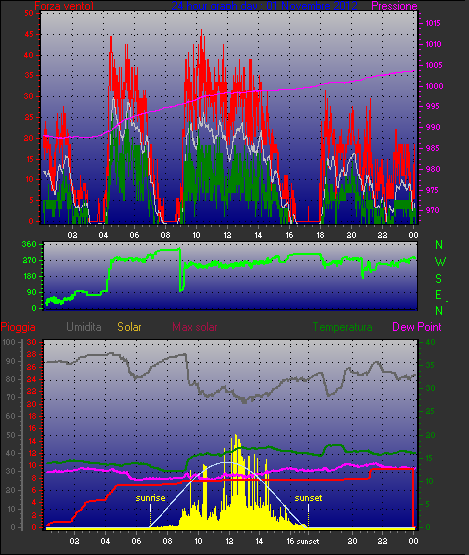Click the red 'Pioggia' legend label
Screen dimensions: 469x555
18,327
